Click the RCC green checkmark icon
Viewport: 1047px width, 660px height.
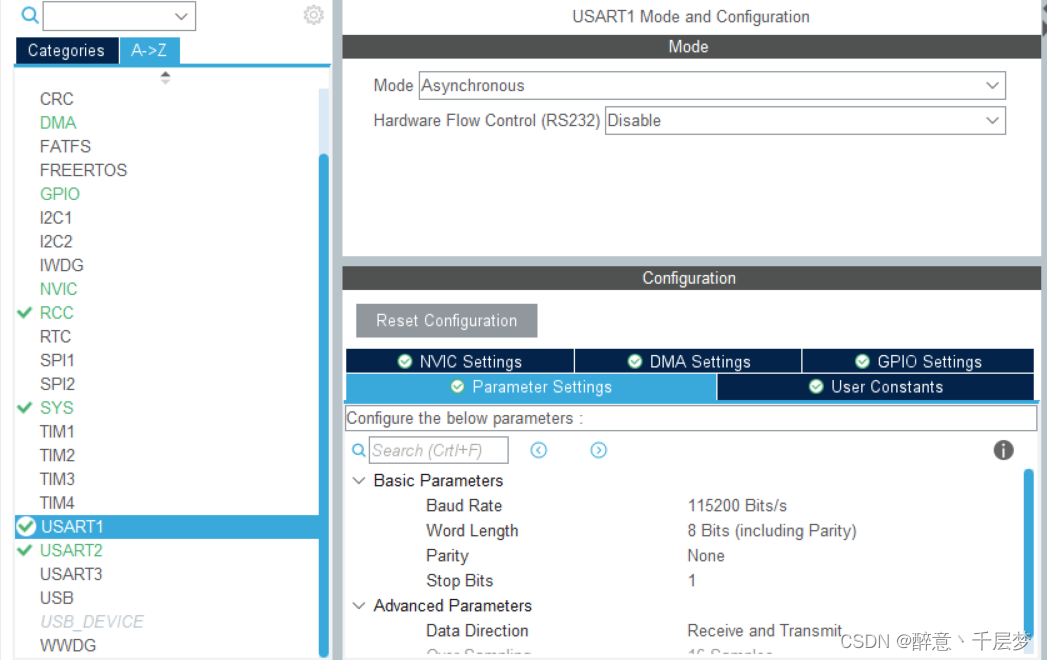pyautogui.click(x=25, y=313)
